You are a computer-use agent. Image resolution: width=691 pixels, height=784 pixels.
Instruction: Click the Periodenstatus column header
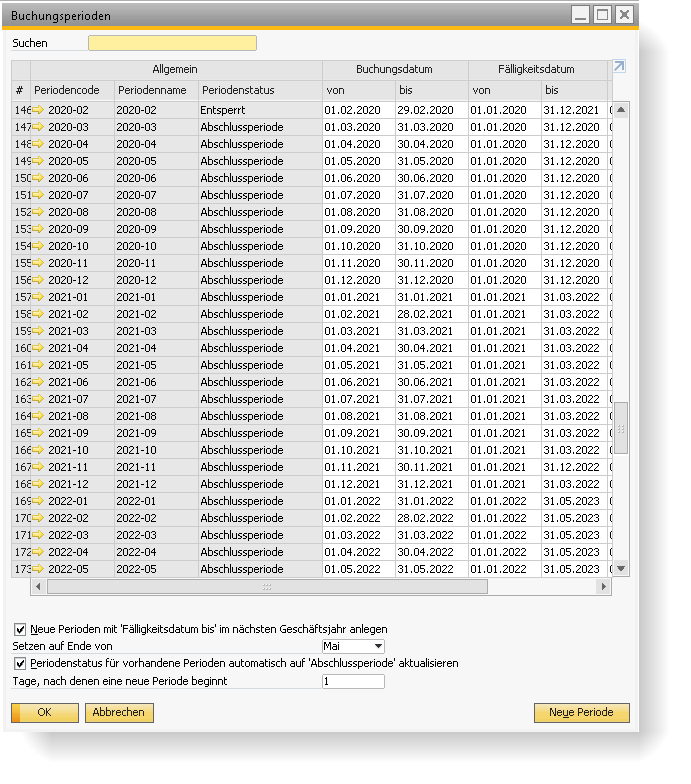click(x=259, y=90)
